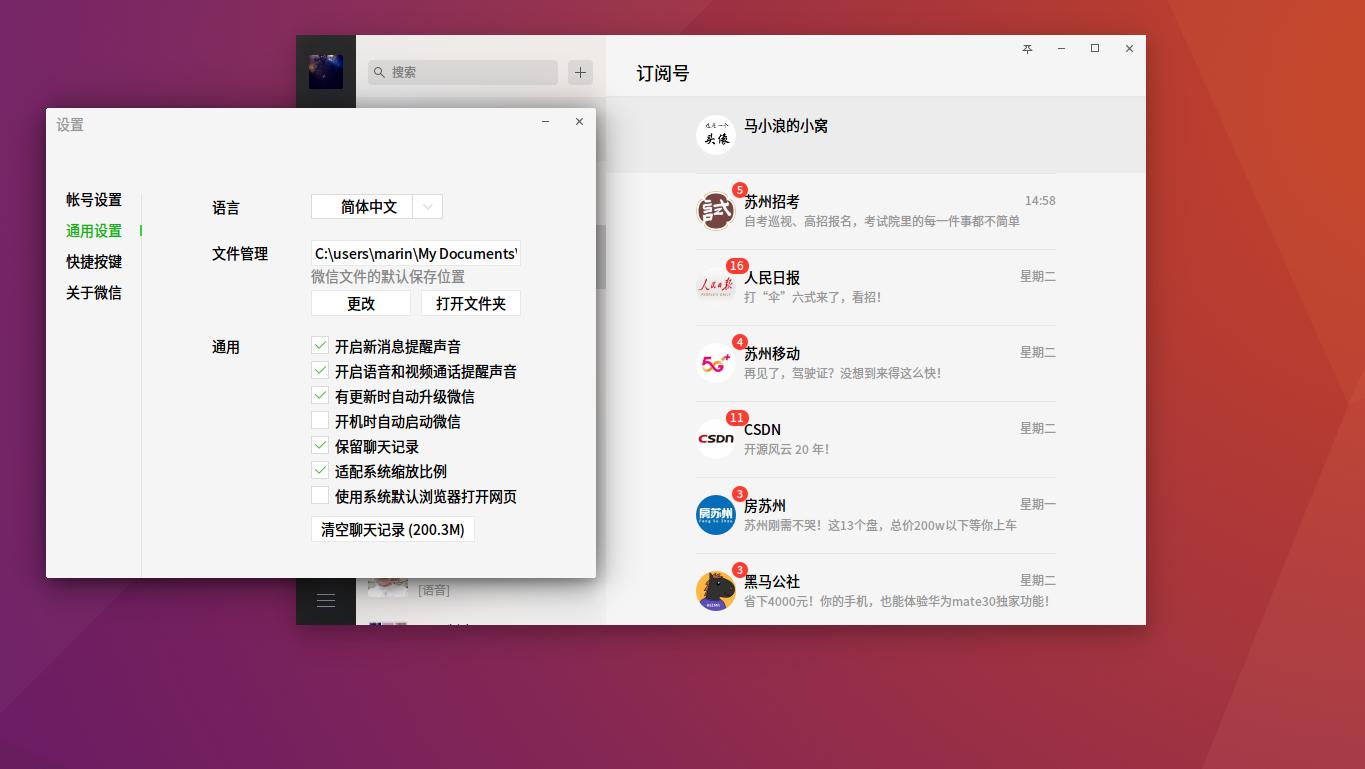Click 打开文件夹 button
The width and height of the screenshot is (1365, 769).
point(471,303)
